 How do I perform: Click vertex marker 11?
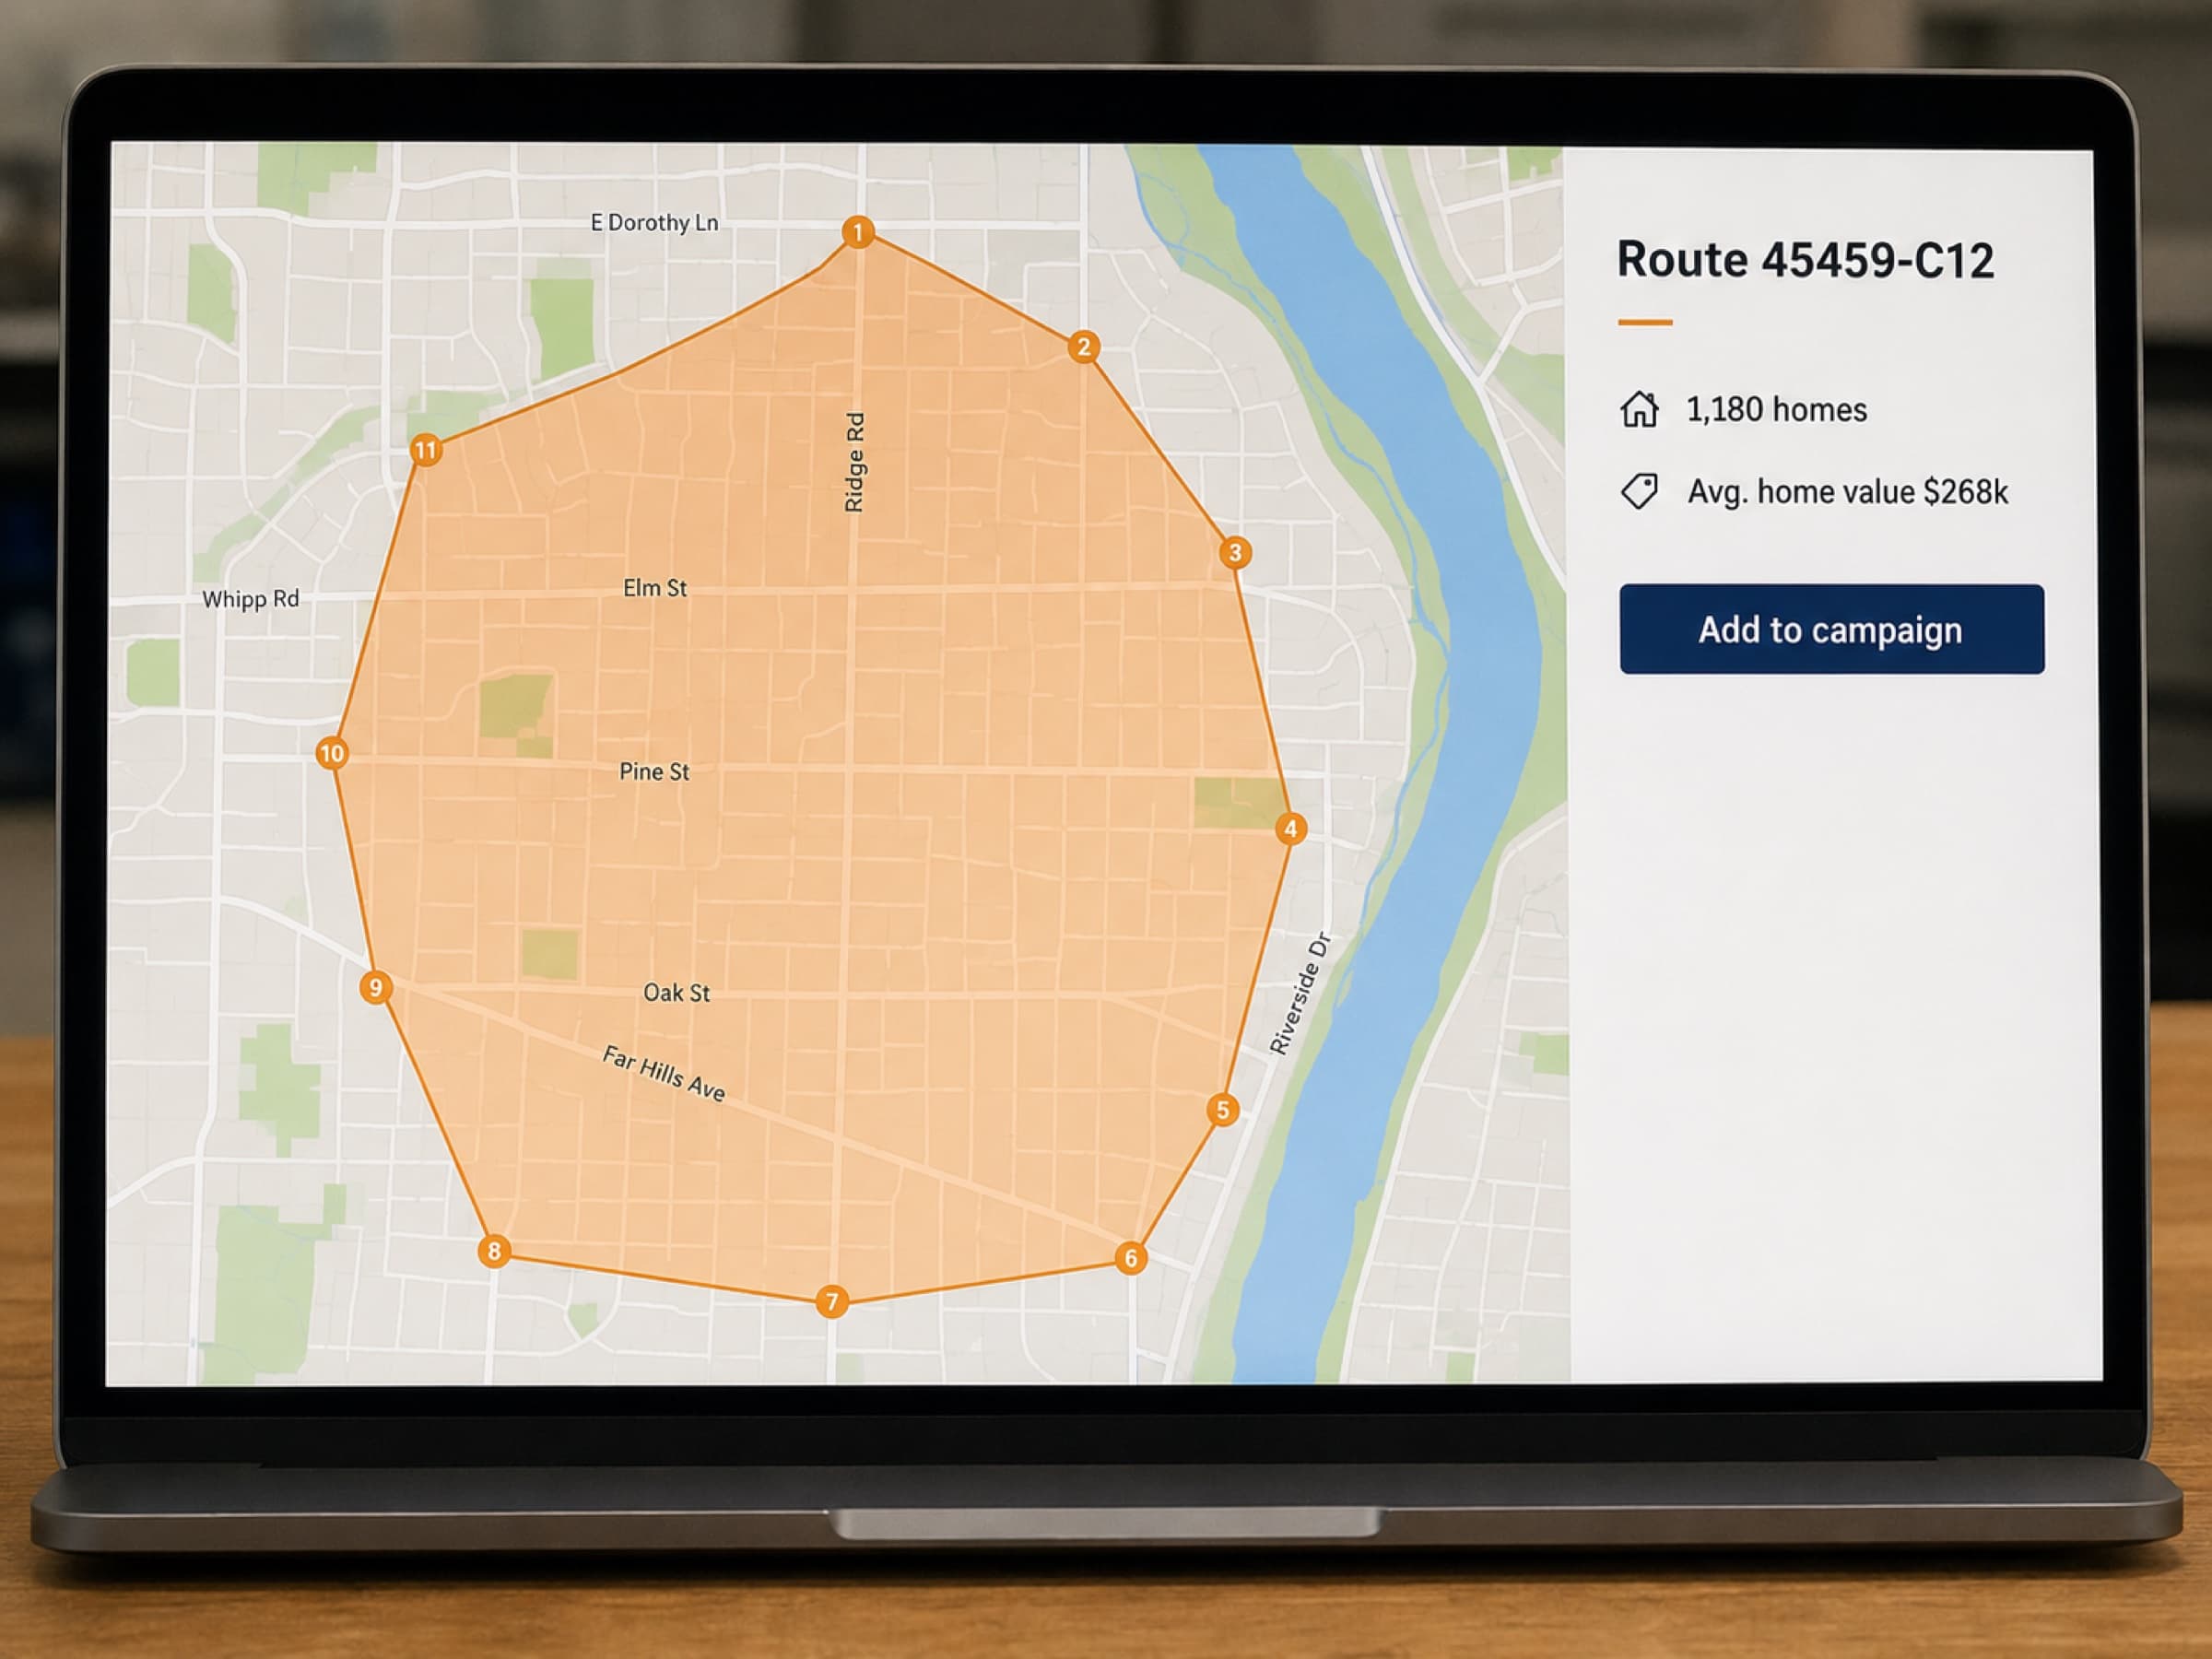[x=426, y=450]
